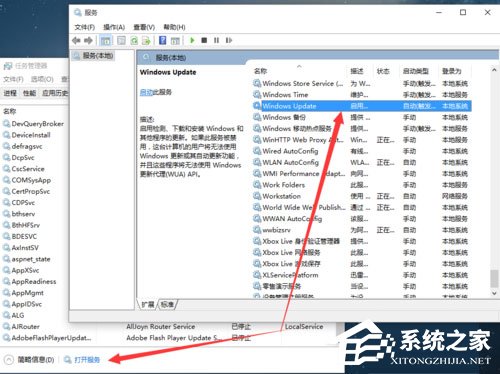The height and width of the screenshot is (374, 500).
Task: Click the green Refresh toolbar icon
Action: tap(134, 41)
